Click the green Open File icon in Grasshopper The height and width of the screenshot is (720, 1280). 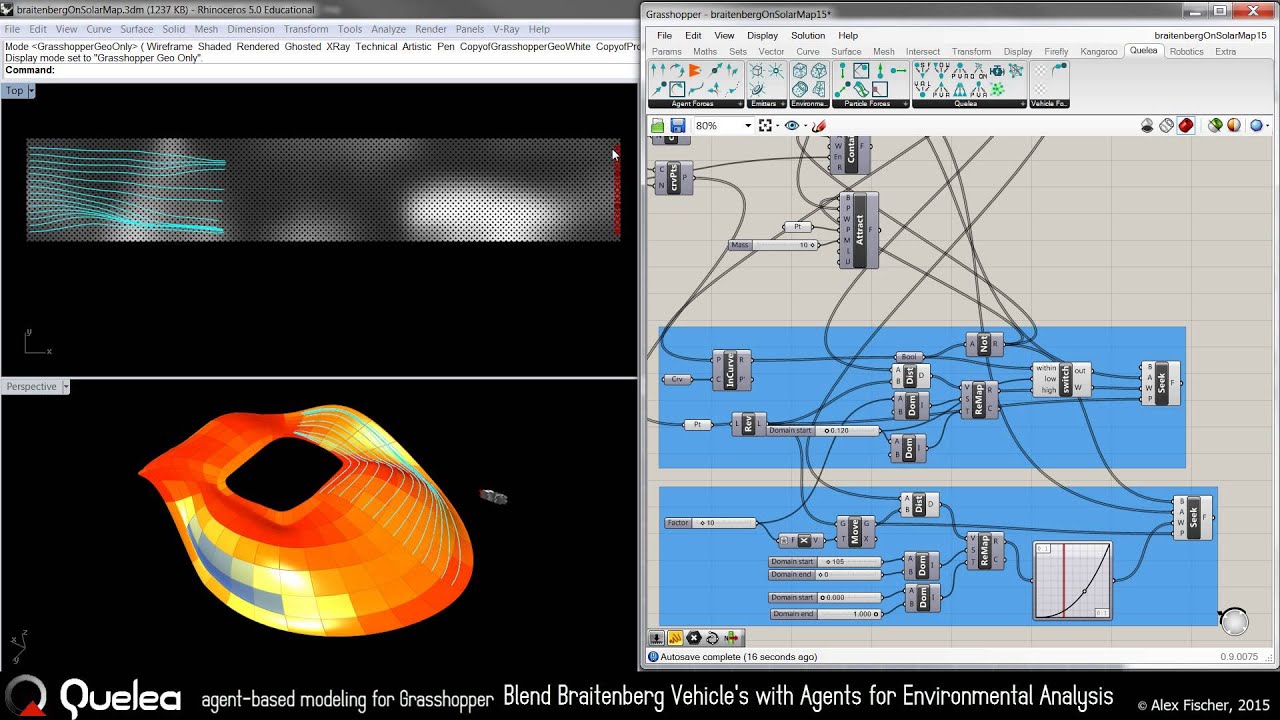coord(658,126)
